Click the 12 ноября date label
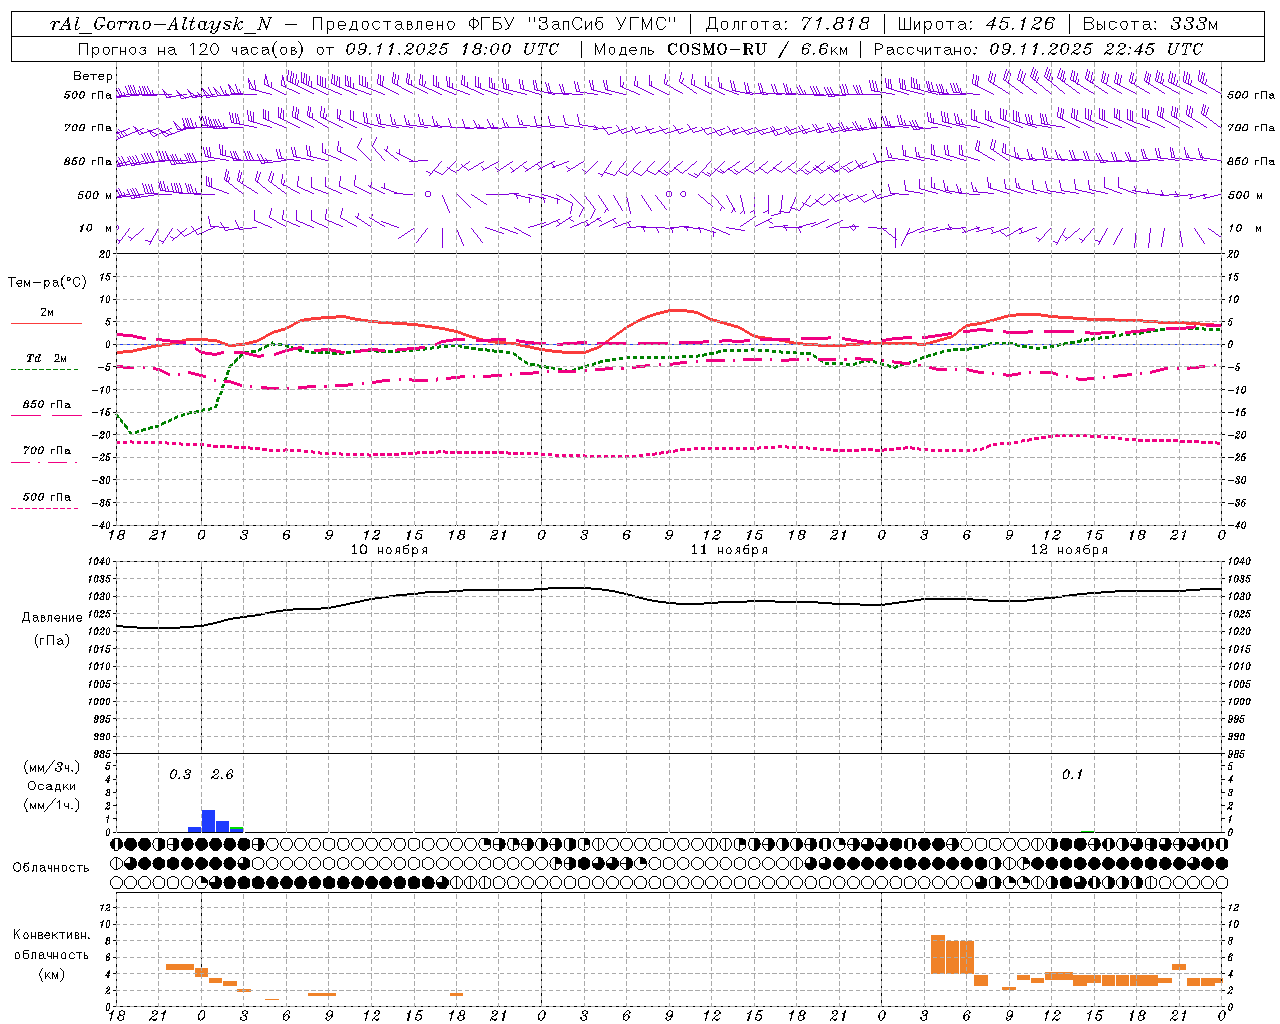Screen dimensions: 1280x1024 (1069, 550)
